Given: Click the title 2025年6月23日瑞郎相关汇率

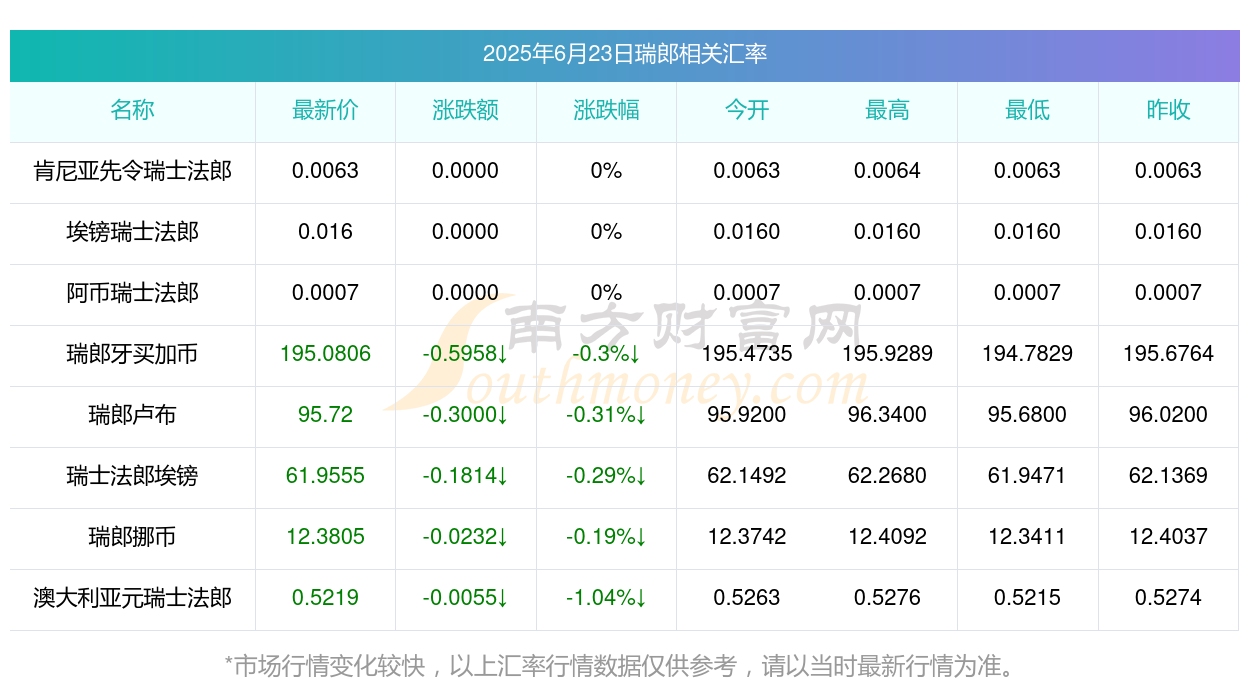Looking at the screenshot, I should coord(625,54).
